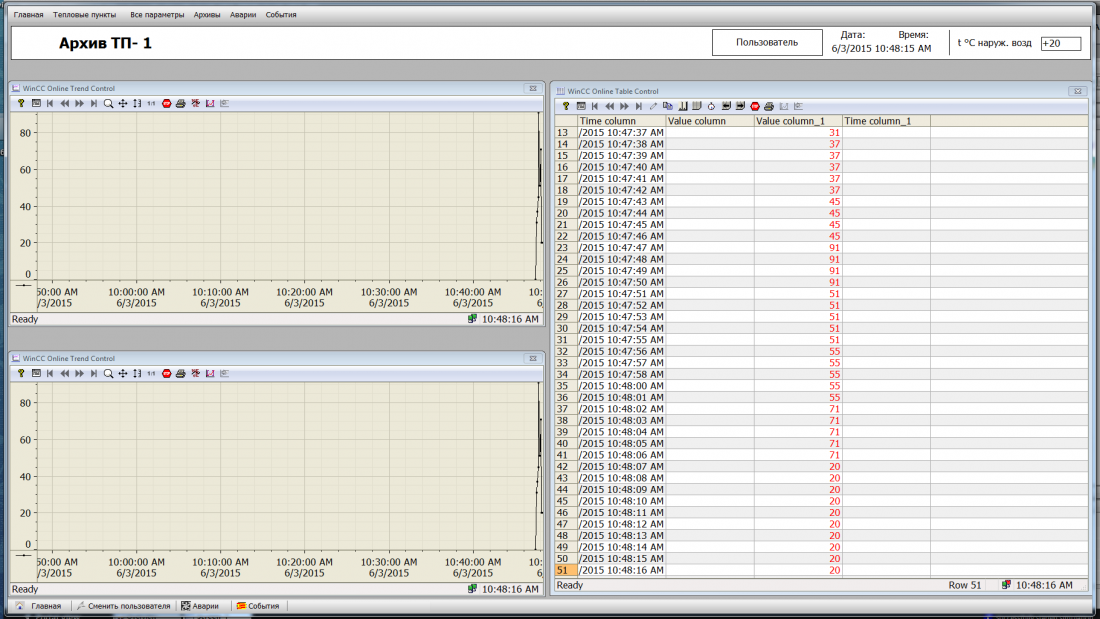Open the Архивы menu
The image size is (1100, 619).
pyautogui.click(x=207, y=15)
